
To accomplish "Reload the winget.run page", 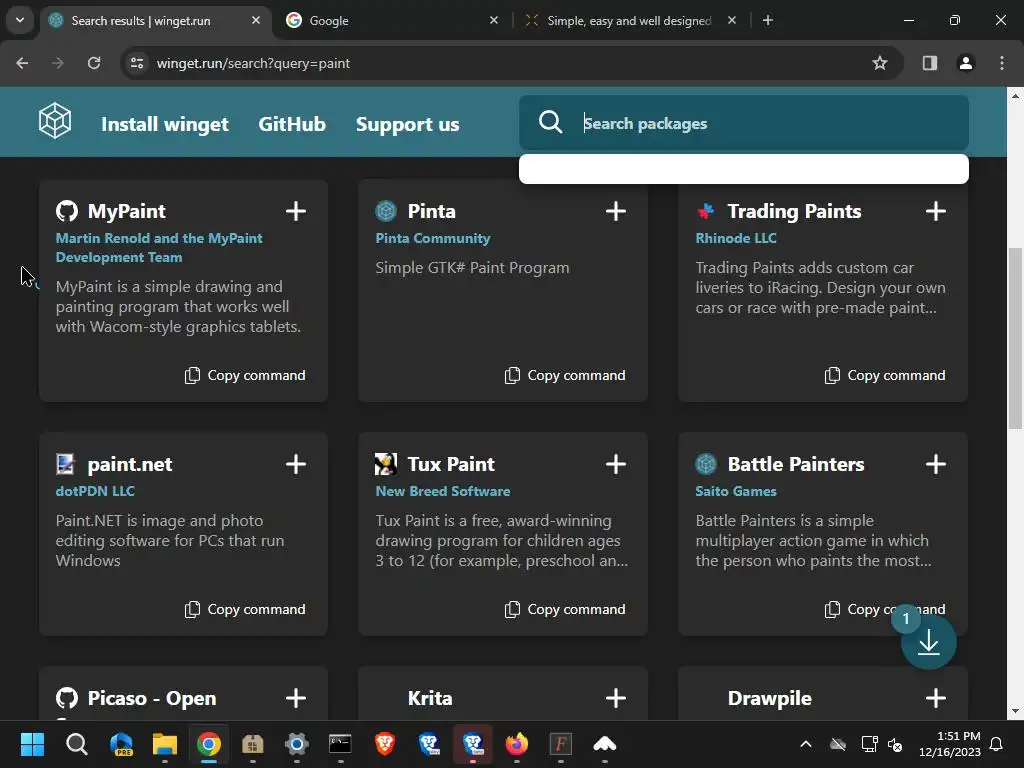I will [x=94, y=63].
